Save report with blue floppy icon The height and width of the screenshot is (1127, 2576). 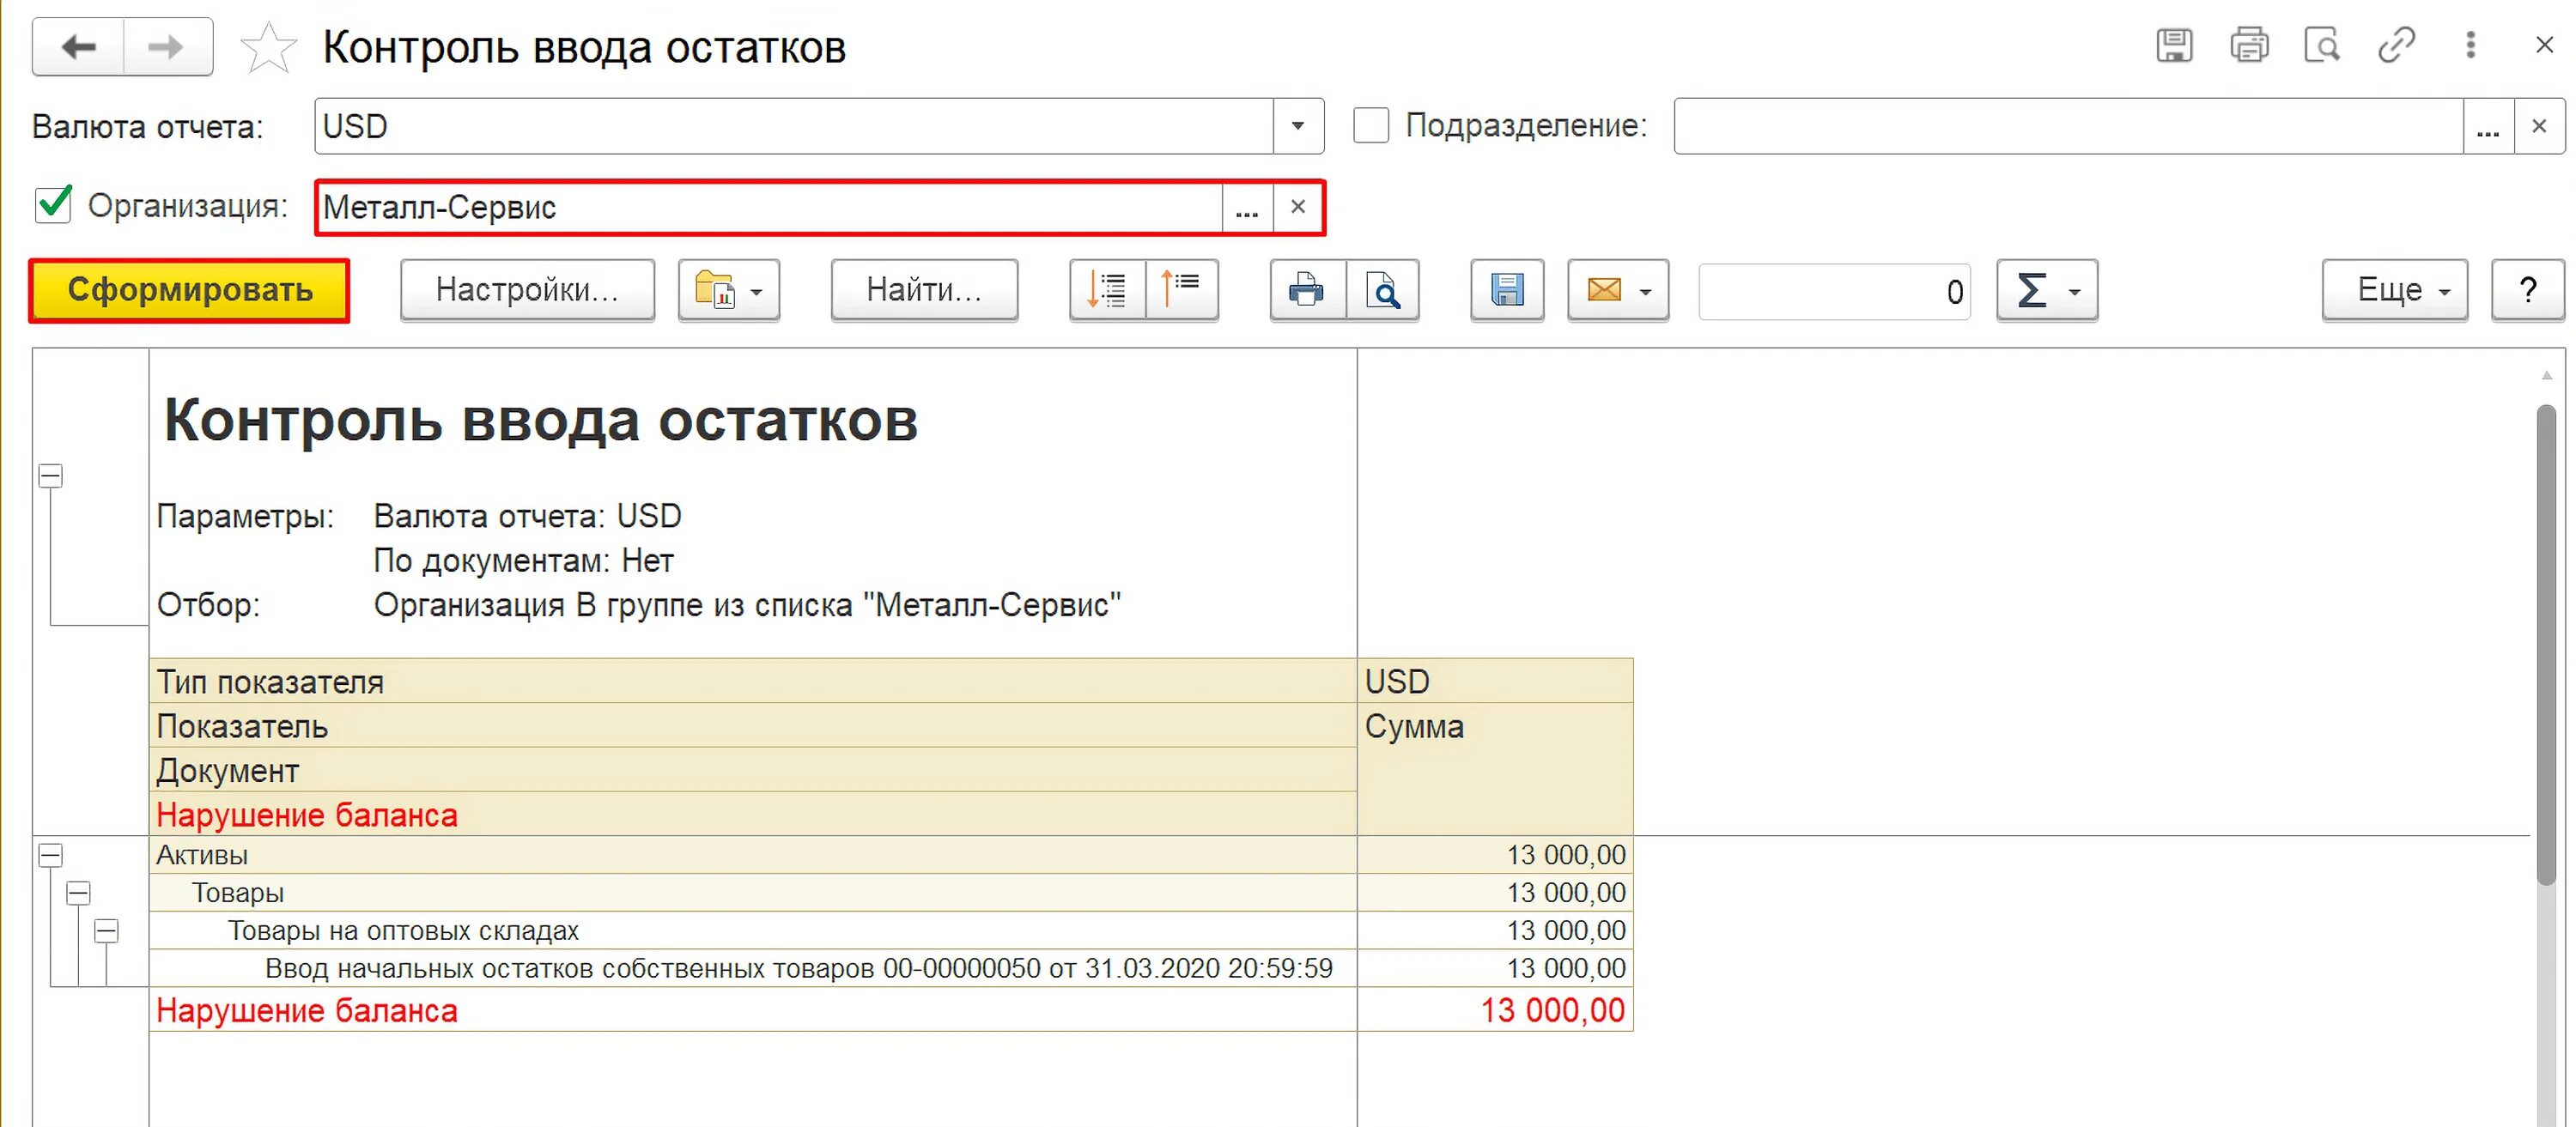point(1507,291)
